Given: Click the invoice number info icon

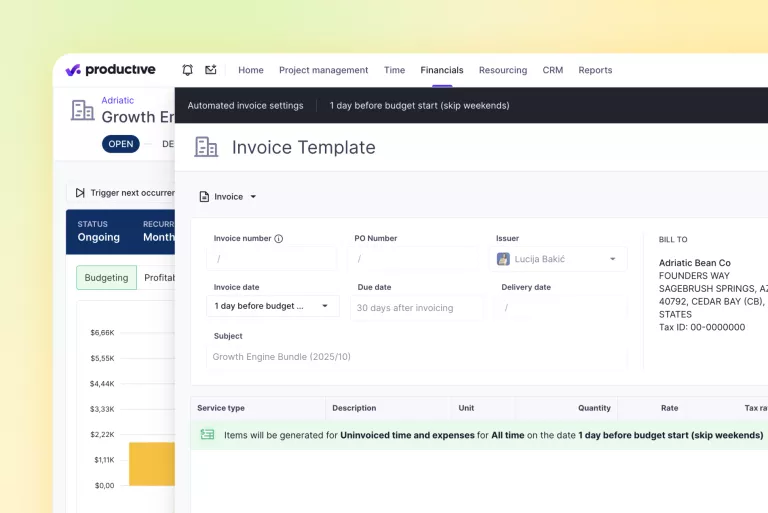Looking at the screenshot, I should click(279, 239).
